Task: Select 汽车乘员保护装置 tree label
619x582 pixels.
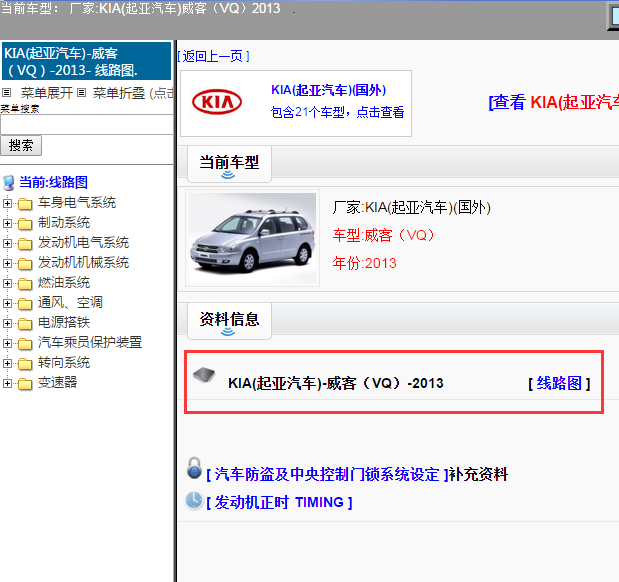Action: [x=90, y=343]
